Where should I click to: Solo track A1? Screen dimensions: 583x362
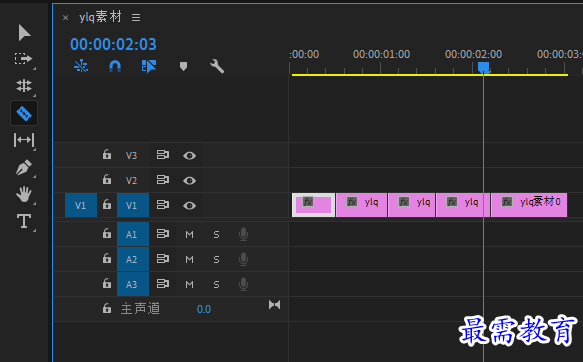(x=216, y=235)
